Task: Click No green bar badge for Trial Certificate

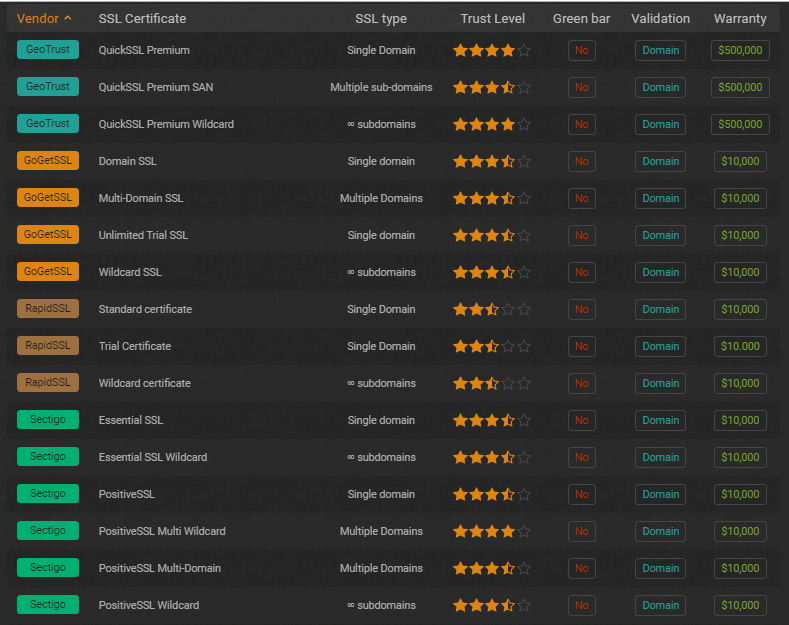Action: [x=582, y=346]
